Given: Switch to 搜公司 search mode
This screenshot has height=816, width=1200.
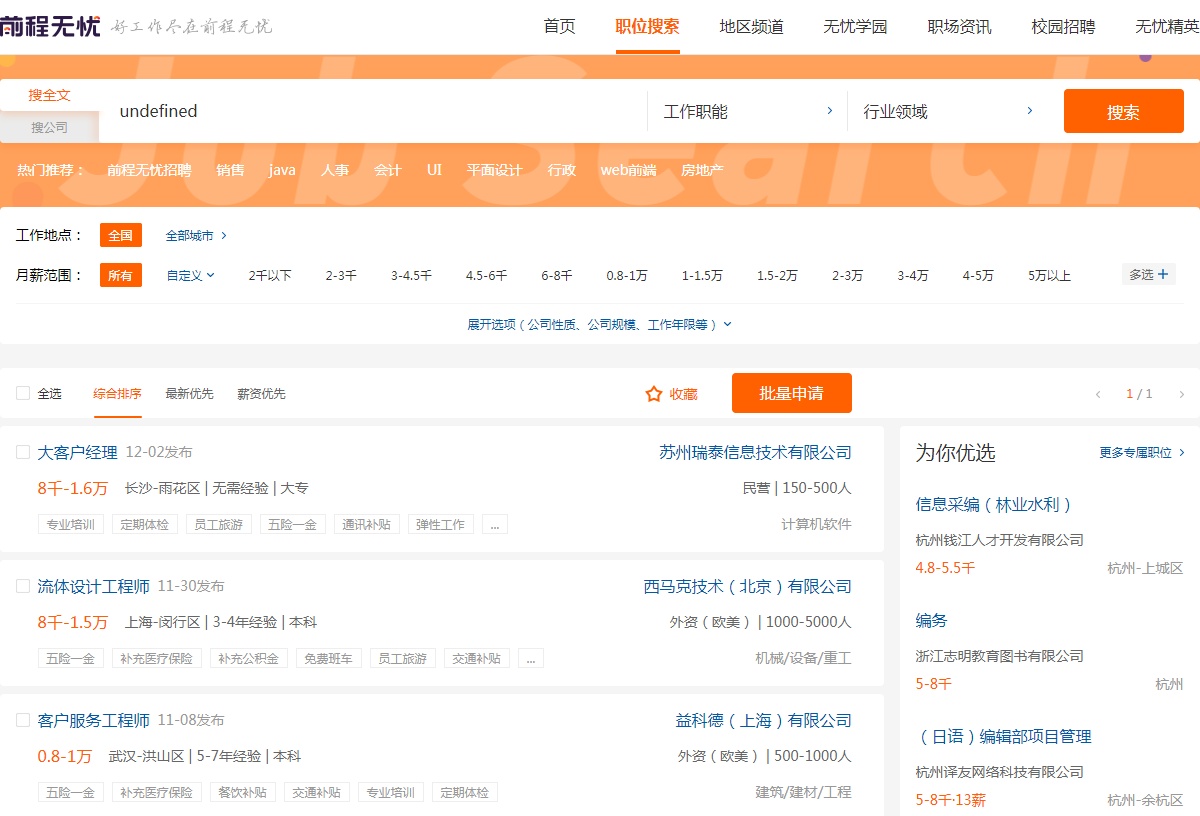Looking at the screenshot, I should click(50, 127).
